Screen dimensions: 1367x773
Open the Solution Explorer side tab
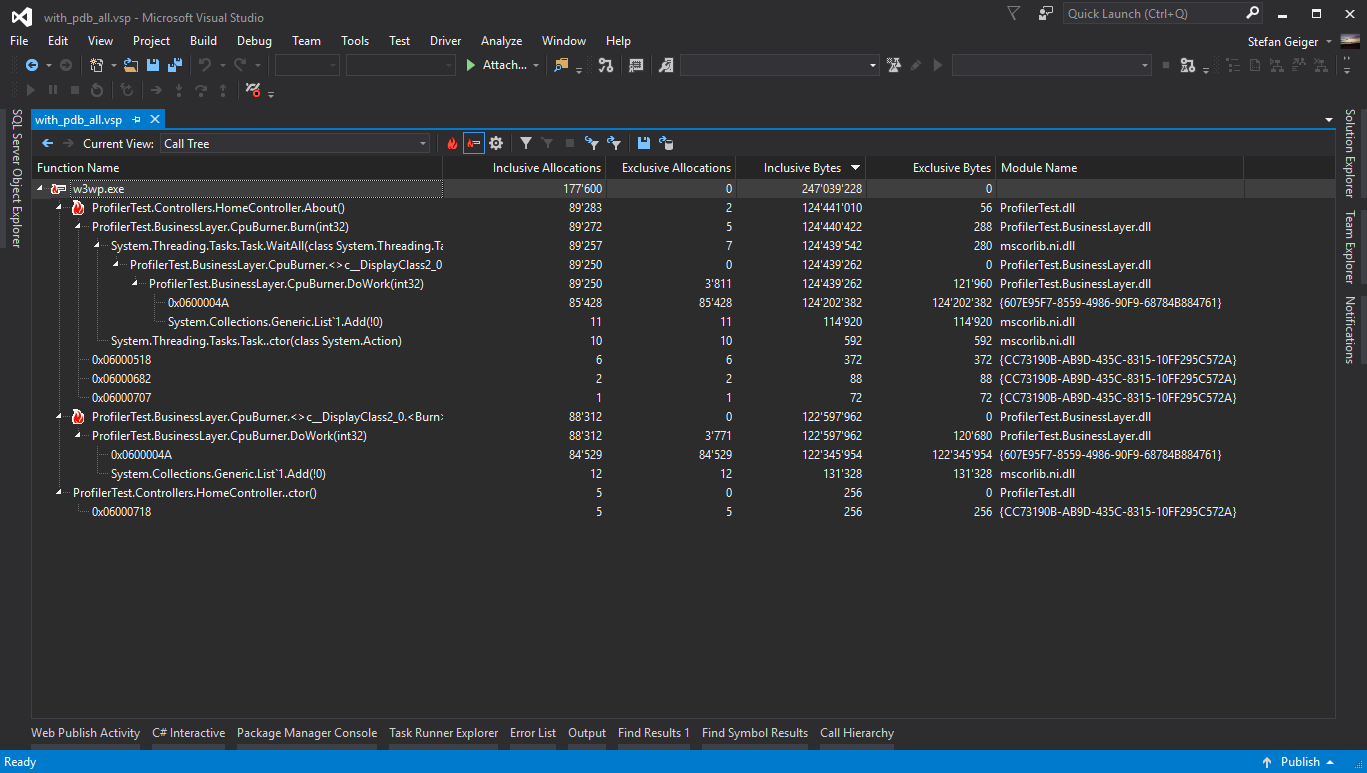[x=1350, y=153]
